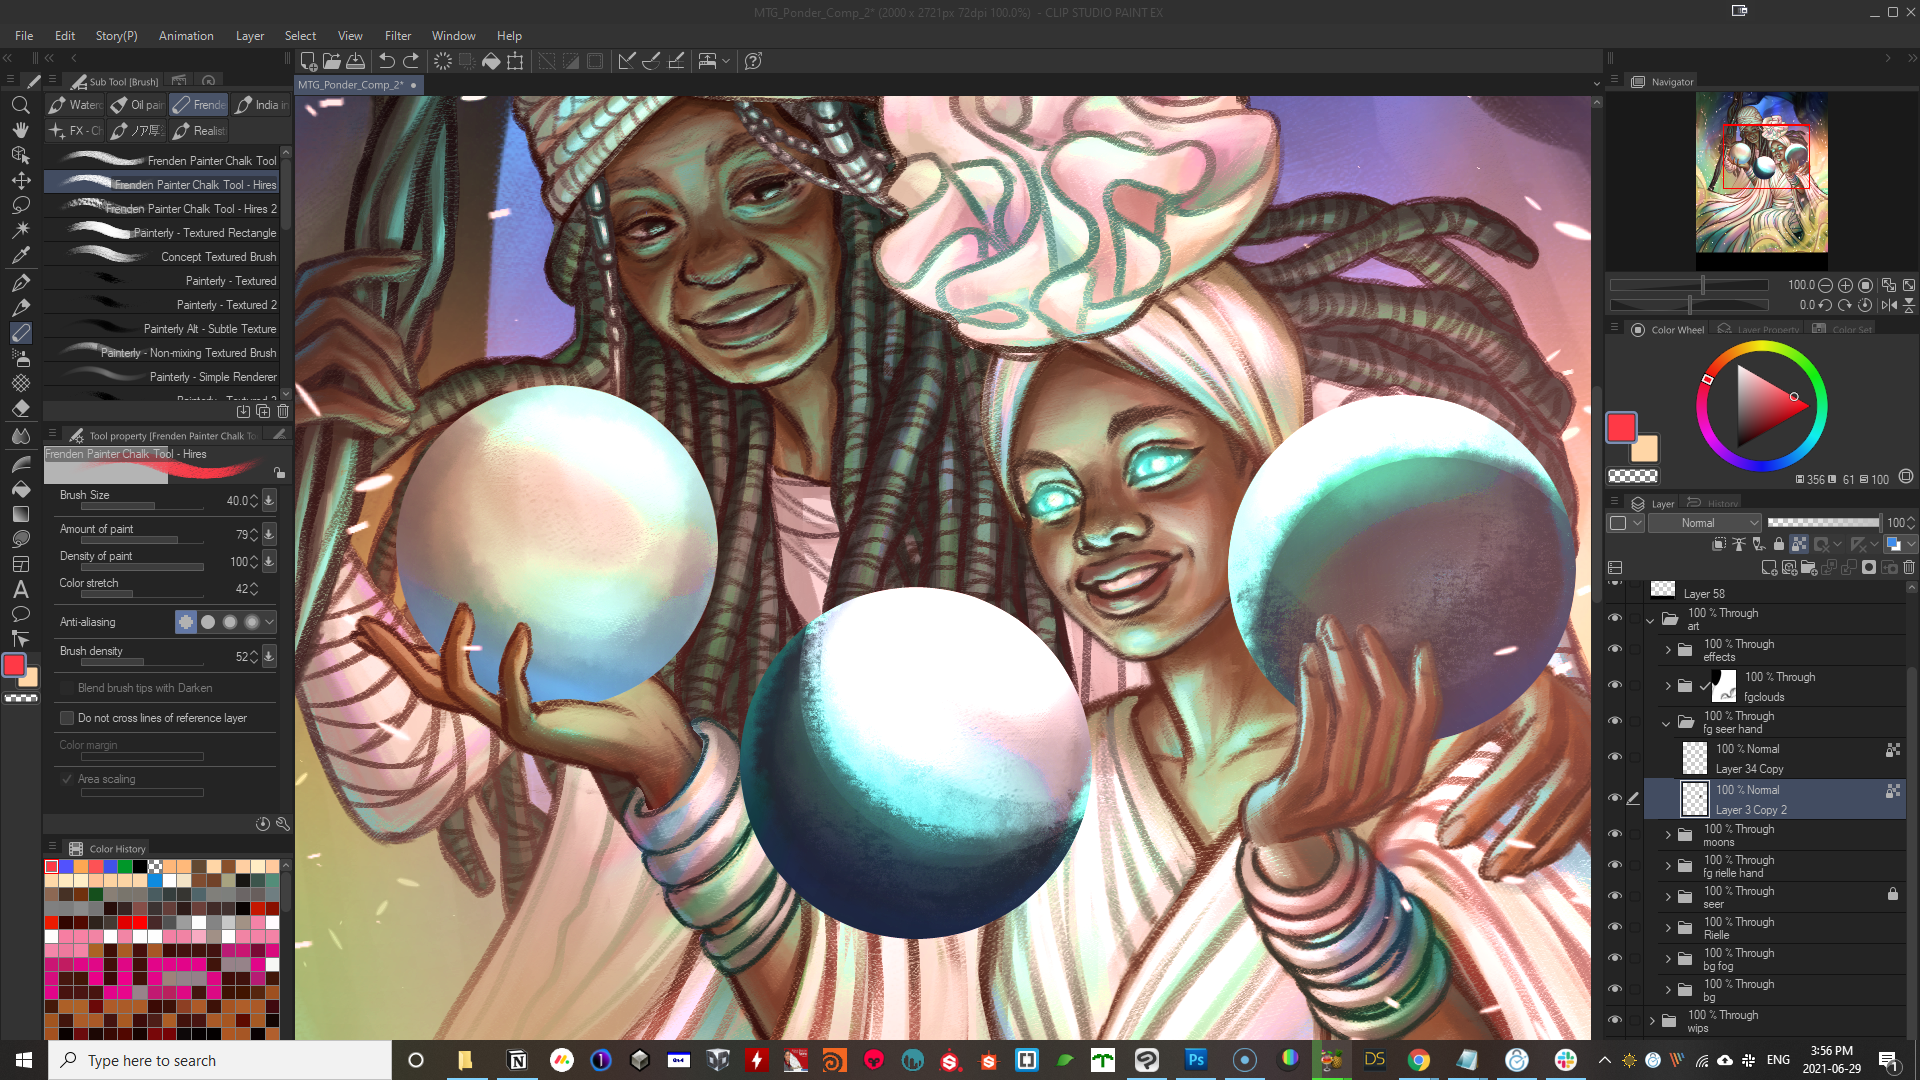Select the Balloon tool
This screenshot has height=1080, width=1920.
point(20,614)
